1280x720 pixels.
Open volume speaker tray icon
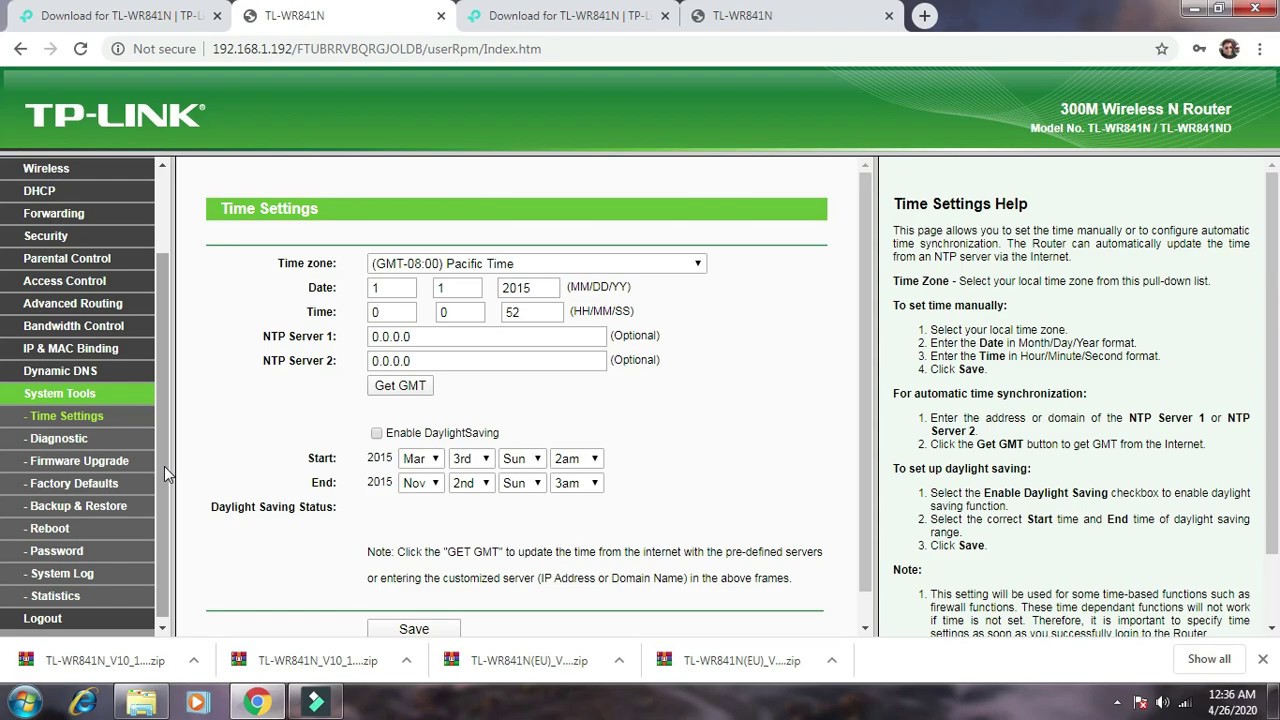point(1162,702)
